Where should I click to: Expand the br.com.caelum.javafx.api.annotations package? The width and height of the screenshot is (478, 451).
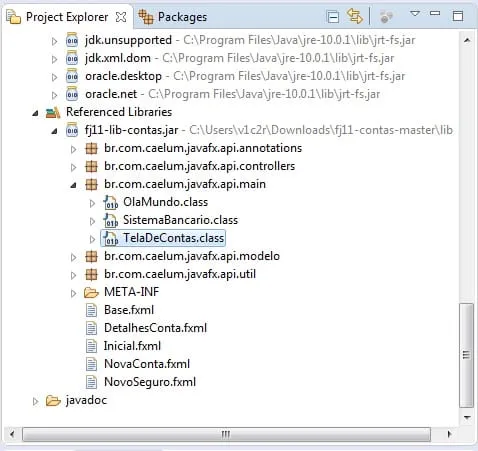73,149
